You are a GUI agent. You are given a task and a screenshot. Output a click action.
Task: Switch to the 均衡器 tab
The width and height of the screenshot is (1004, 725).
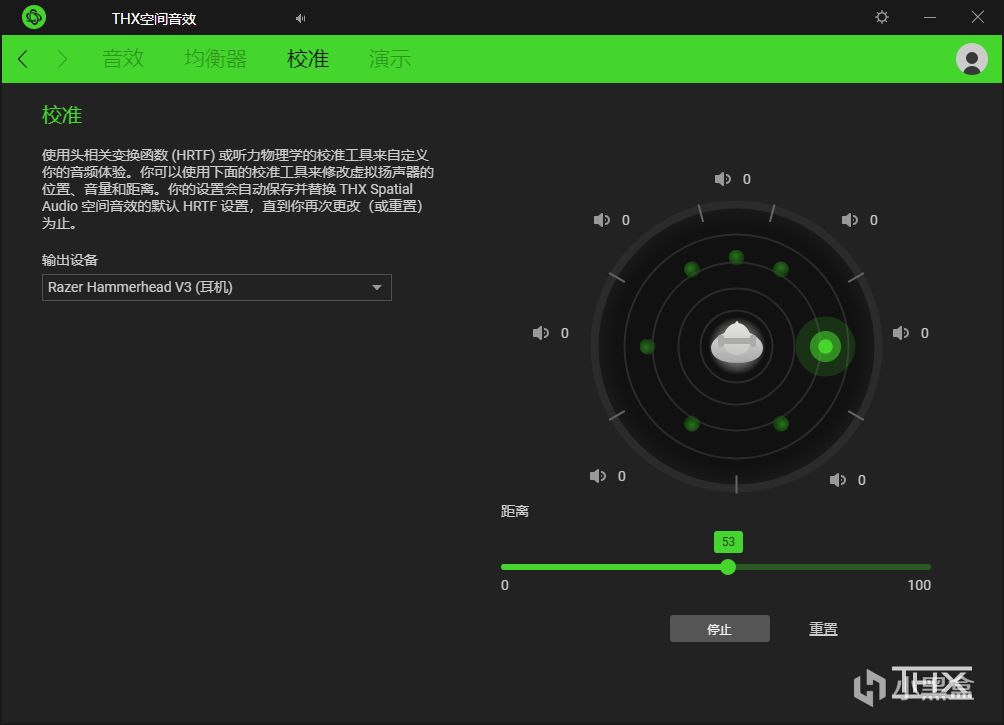coord(215,59)
